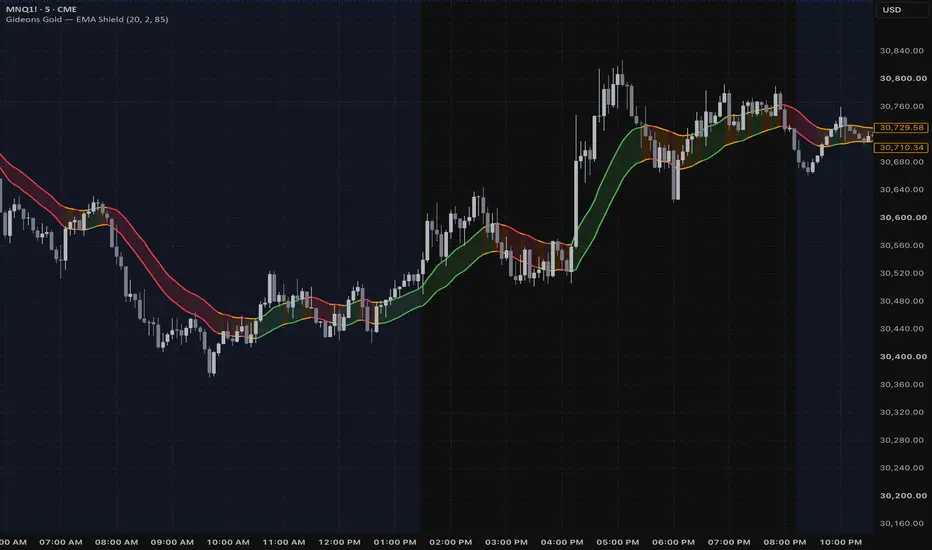Click the 30,360.00 price scale label
The image size is (932, 550).
pos(902,384)
